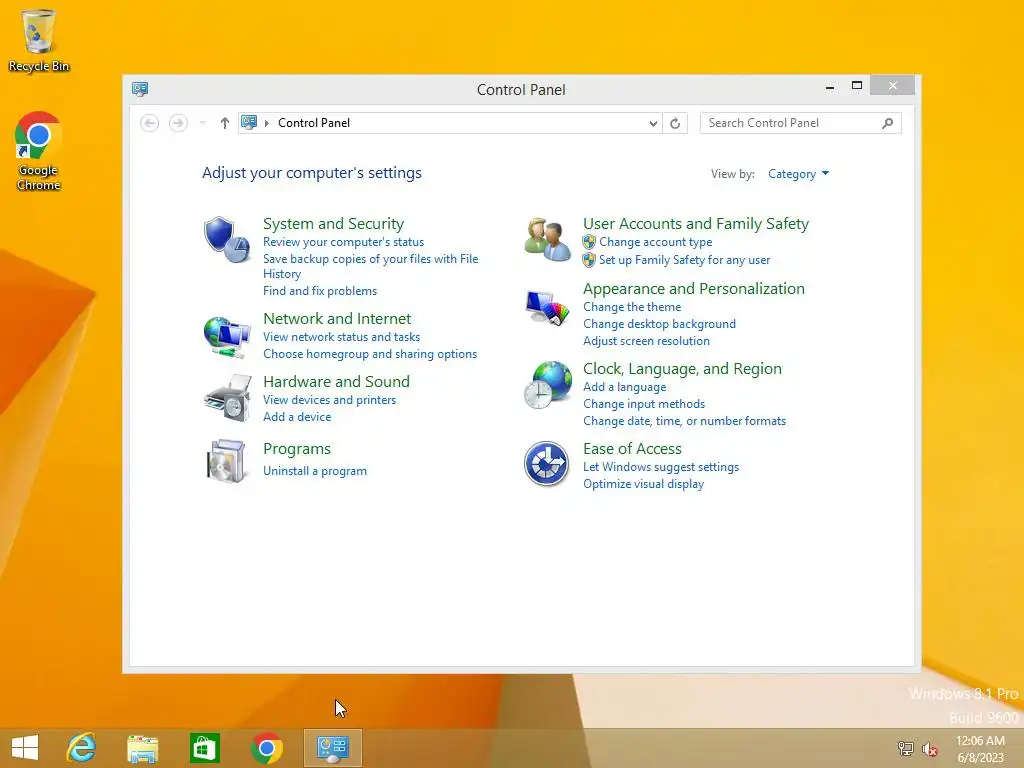Open User Accounts and Family Safety heading
This screenshot has height=768, width=1024.
point(696,223)
